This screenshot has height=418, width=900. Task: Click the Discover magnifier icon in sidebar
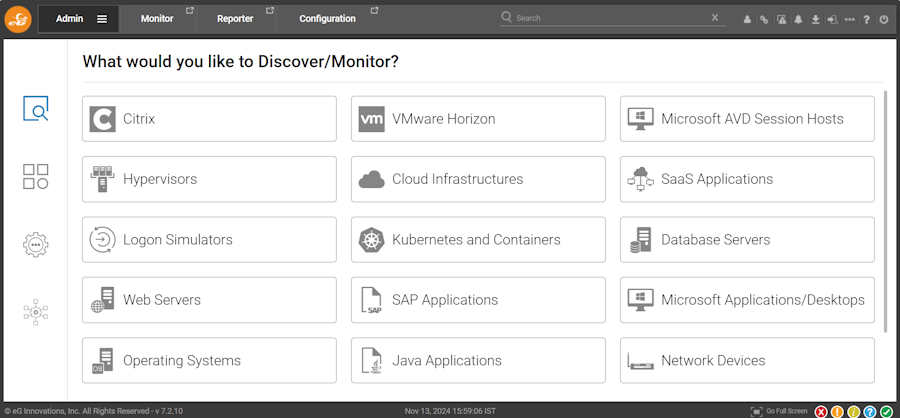tap(36, 109)
